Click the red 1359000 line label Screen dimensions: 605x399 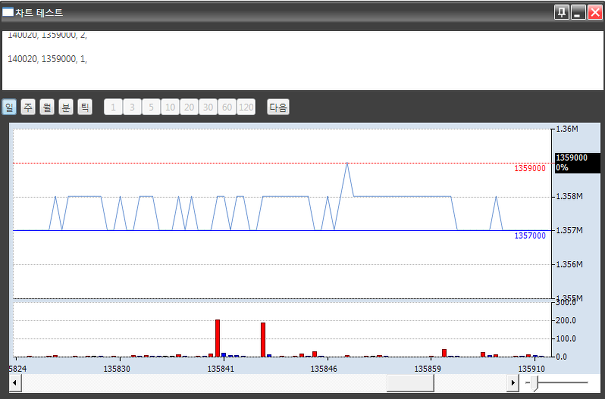coord(530,168)
